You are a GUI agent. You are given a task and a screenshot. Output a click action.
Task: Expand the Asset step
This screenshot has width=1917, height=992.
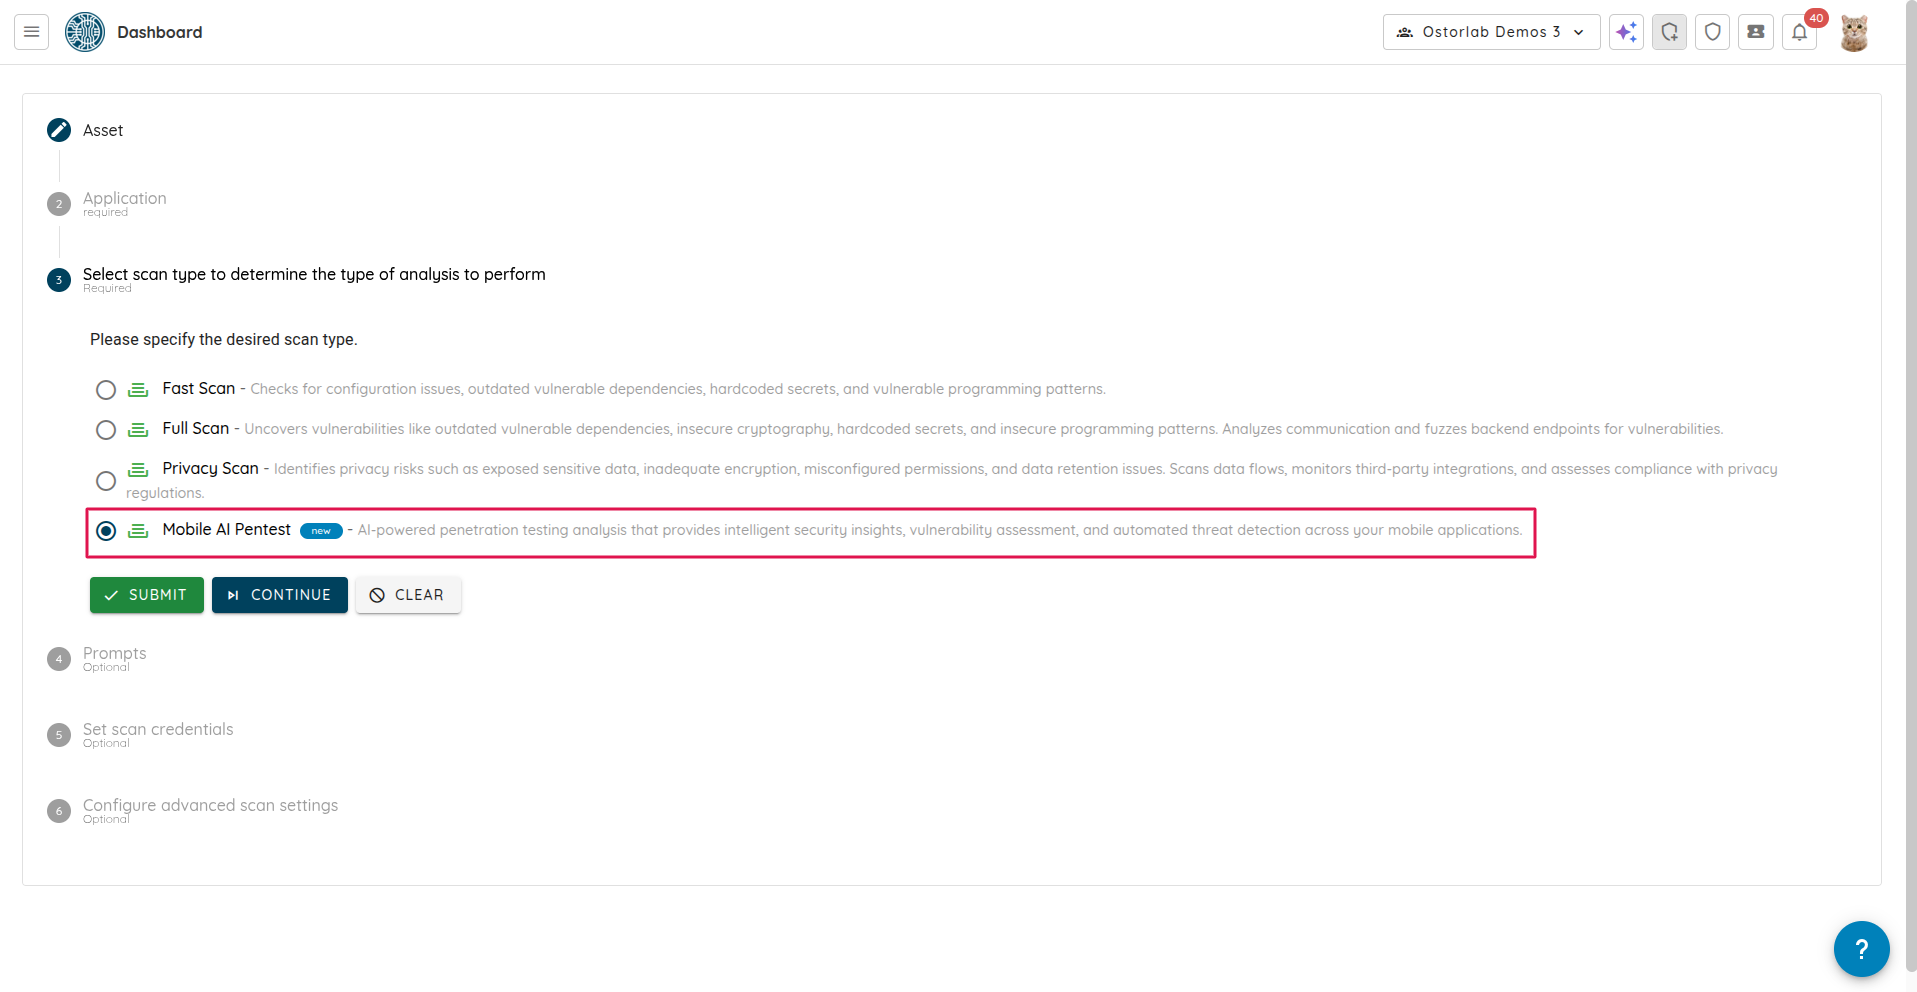[103, 131]
